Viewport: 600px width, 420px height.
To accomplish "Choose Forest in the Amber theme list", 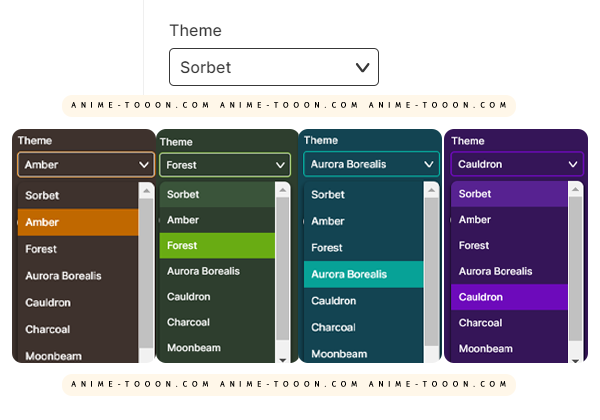I will (x=78, y=249).
